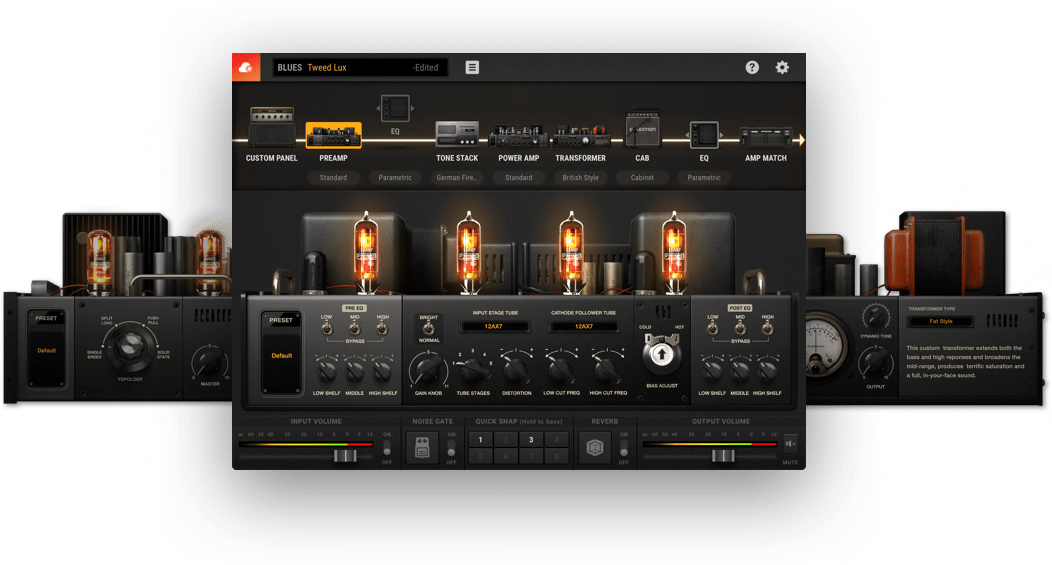Click the Pre EQ Middle knob
Screen dimensions: 1052x565
(x=354, y=370)
